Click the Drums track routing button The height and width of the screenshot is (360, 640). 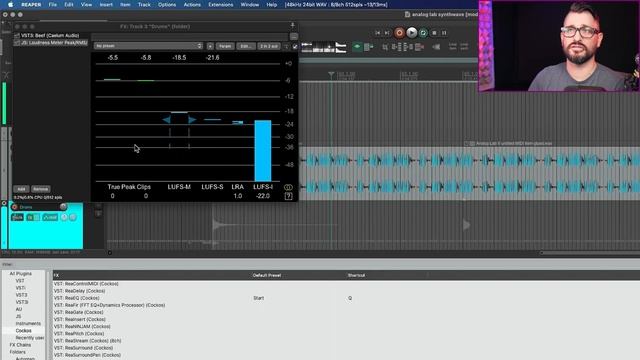point(18,218)
